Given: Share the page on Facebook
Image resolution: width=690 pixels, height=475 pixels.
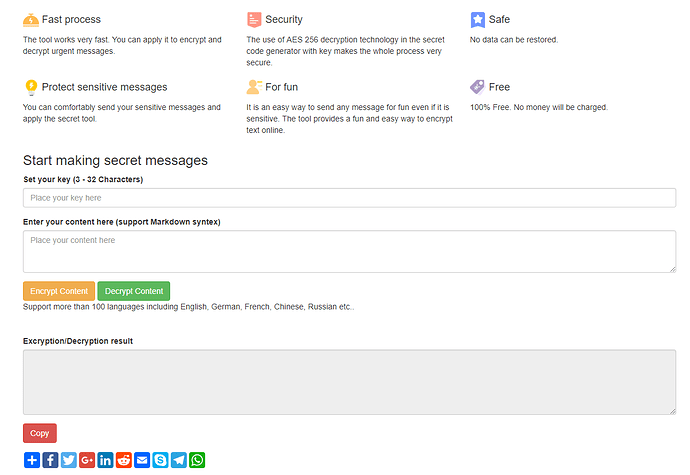Looking at the screenshot, I should pos(50,460).
